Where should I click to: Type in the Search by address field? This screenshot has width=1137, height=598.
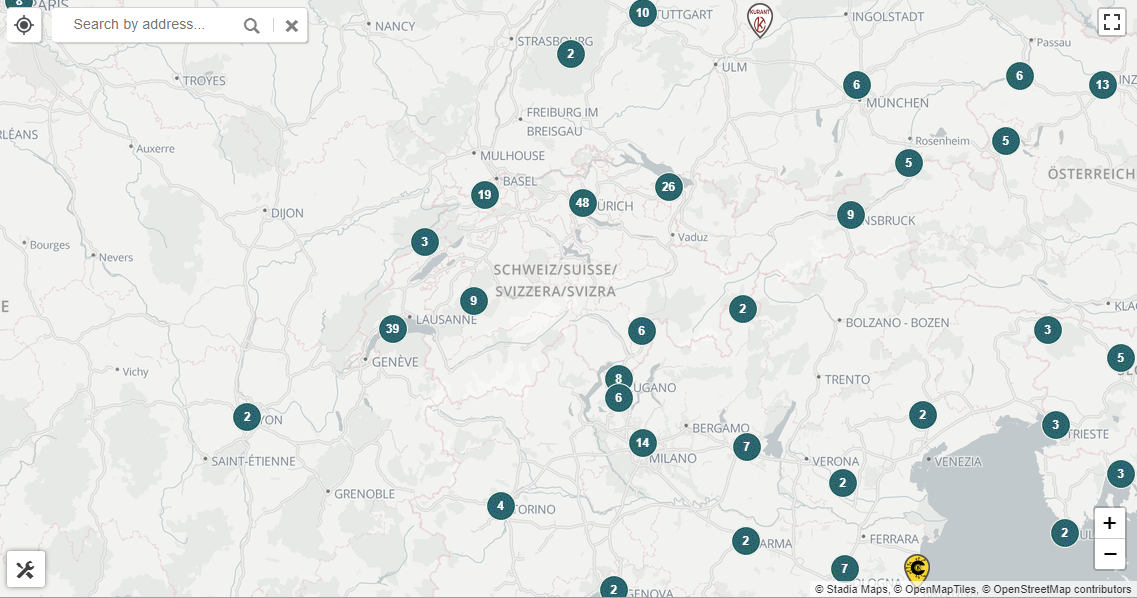pos(145,25)
